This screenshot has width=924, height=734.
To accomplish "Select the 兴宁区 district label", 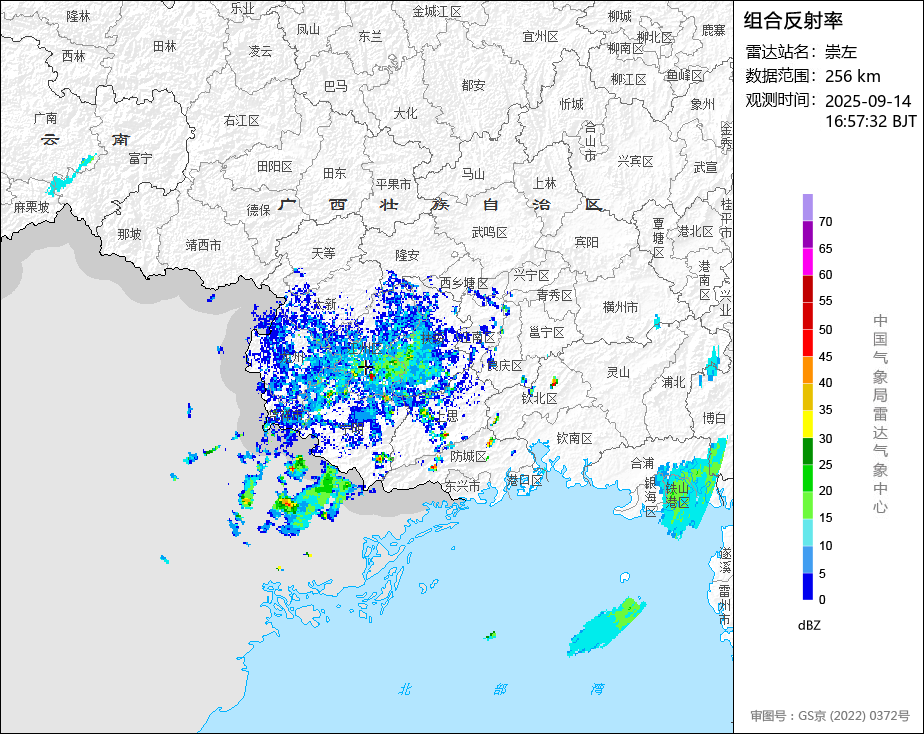I will [x=532, y=275].
